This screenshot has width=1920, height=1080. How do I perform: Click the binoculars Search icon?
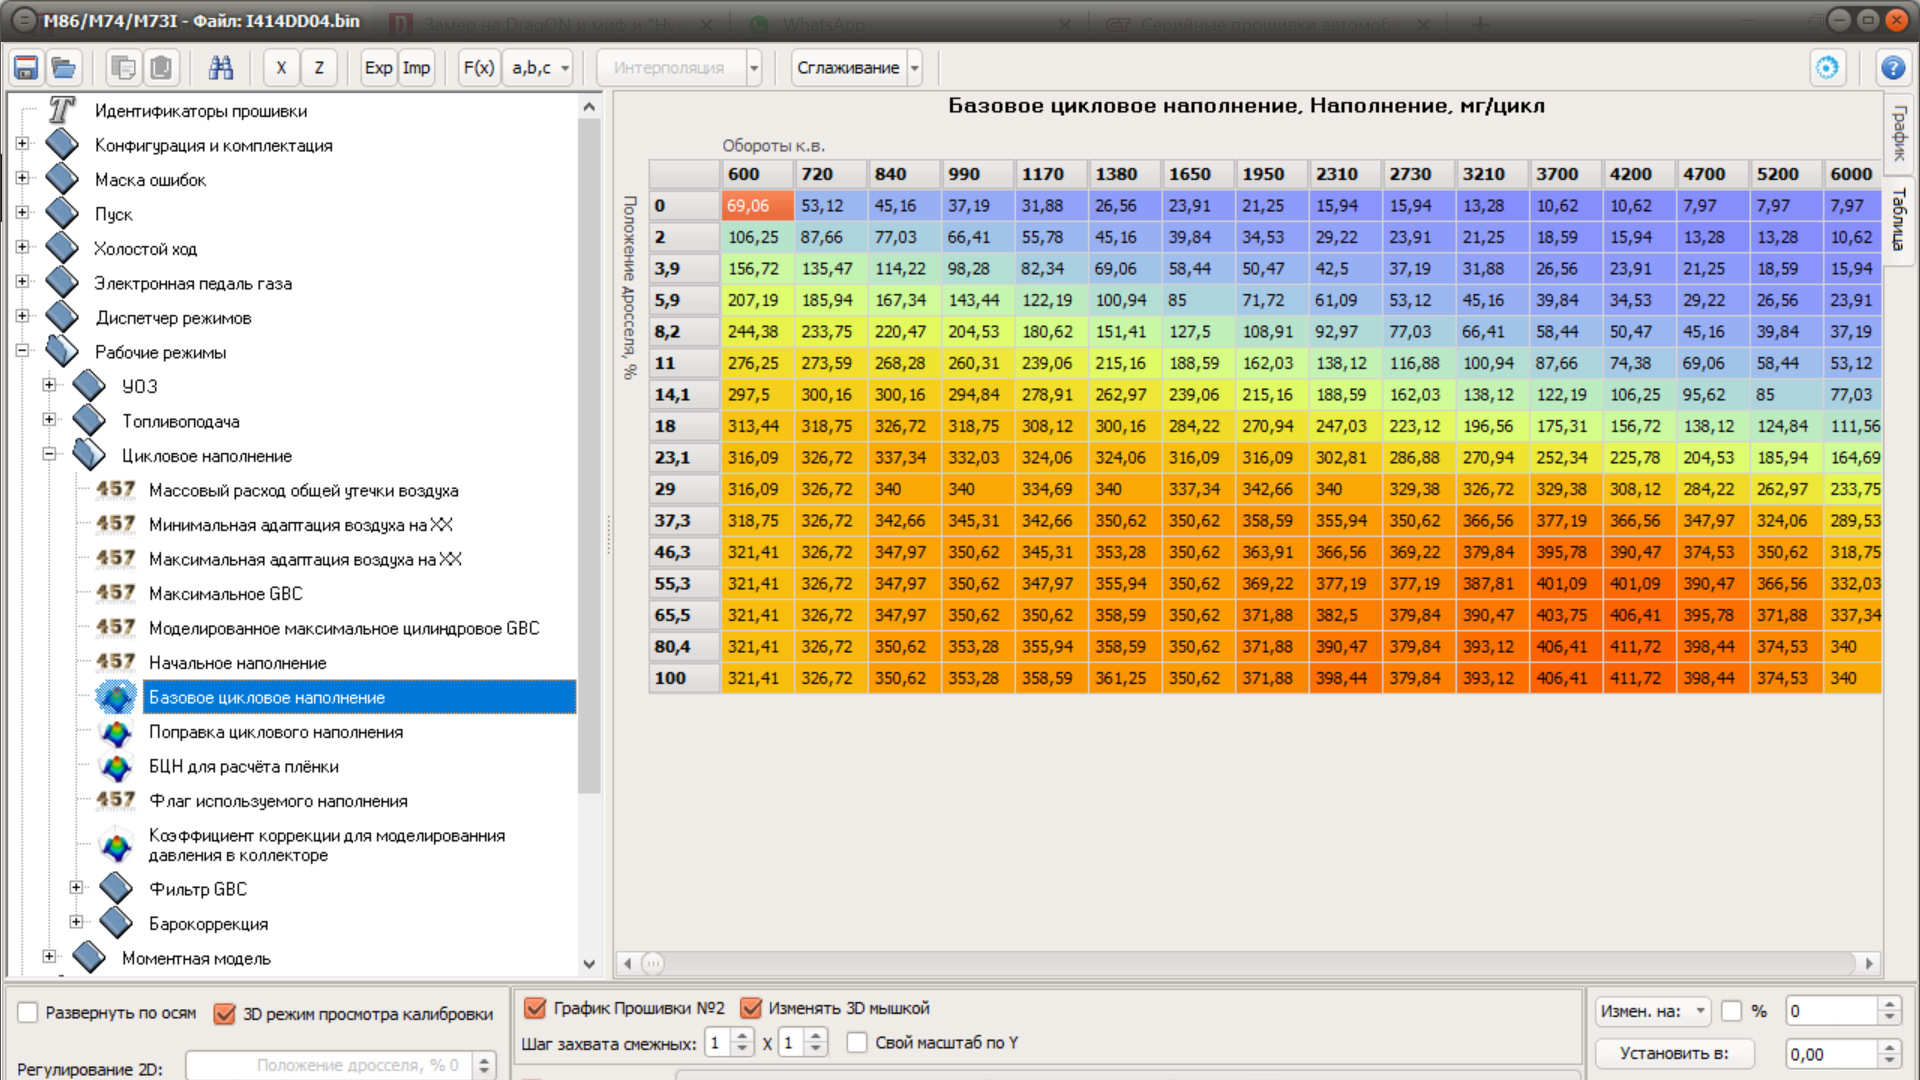point(220,68)
